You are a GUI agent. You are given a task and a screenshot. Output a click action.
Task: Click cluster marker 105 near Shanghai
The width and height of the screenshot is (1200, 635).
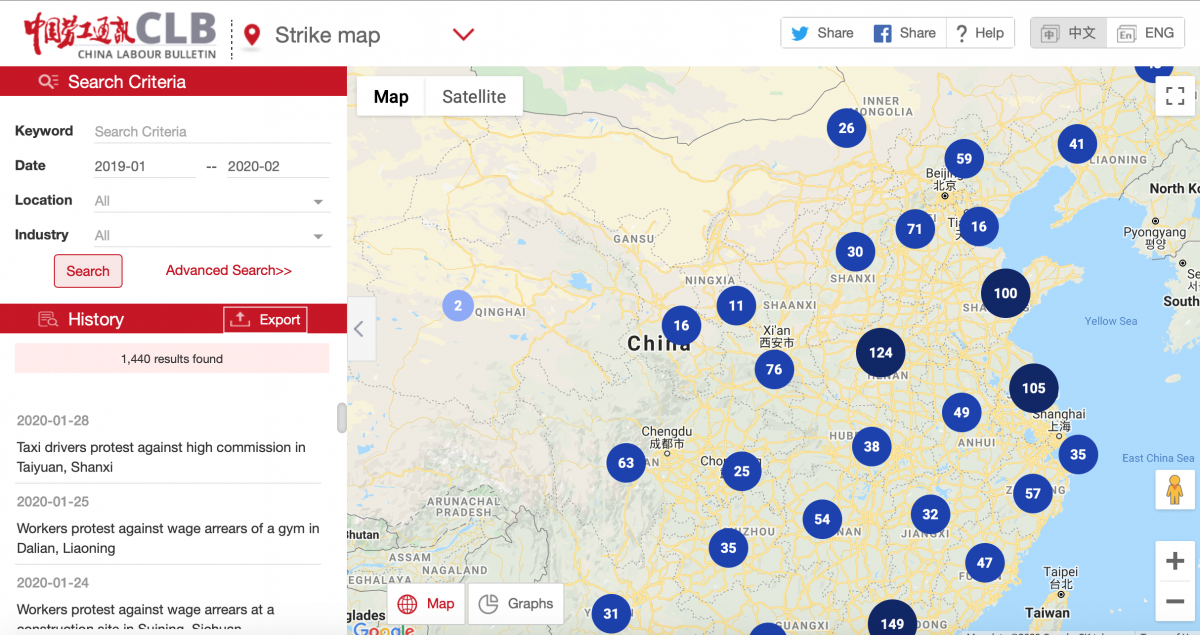tap(1034, 388)
